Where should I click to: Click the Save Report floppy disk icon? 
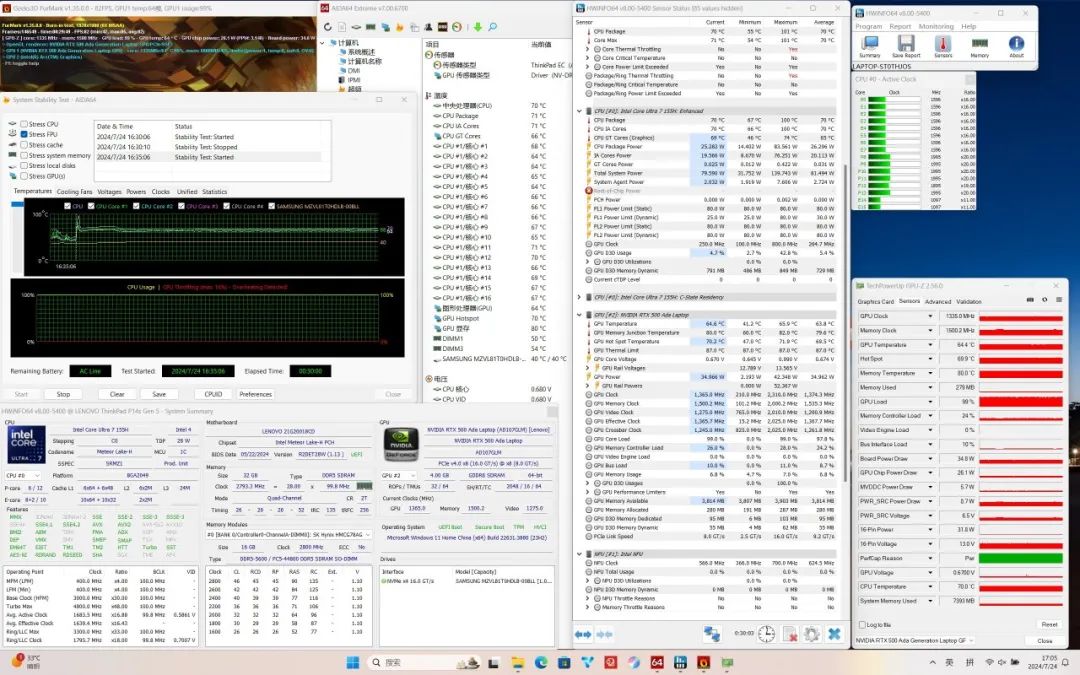[906, 45]
